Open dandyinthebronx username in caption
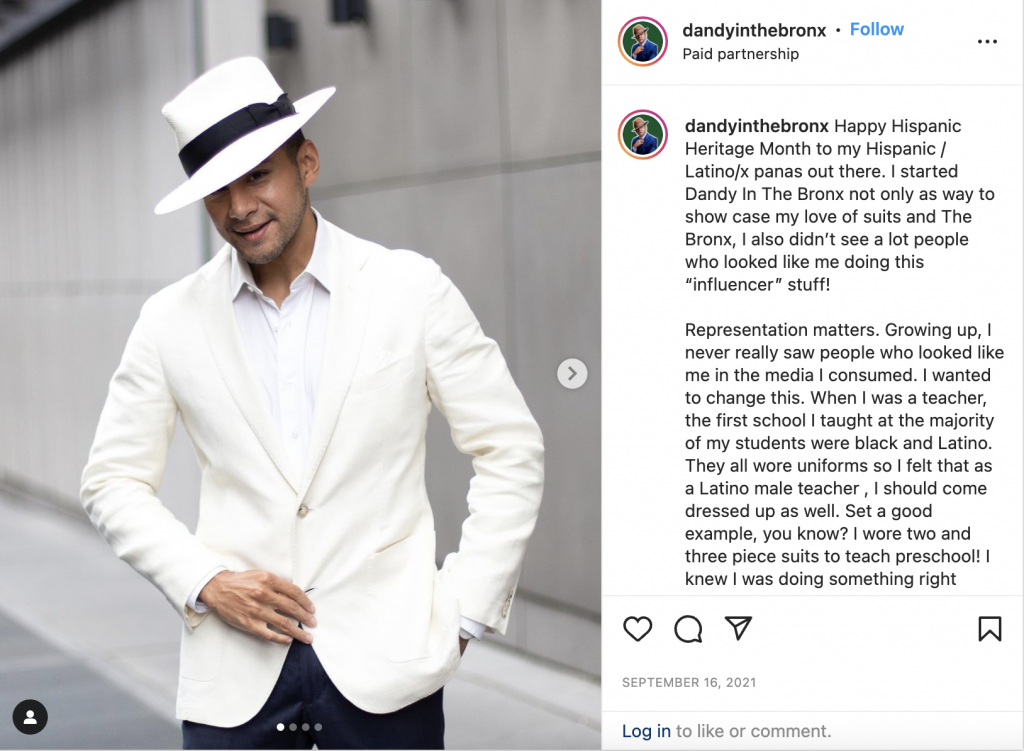 [756, 125]
